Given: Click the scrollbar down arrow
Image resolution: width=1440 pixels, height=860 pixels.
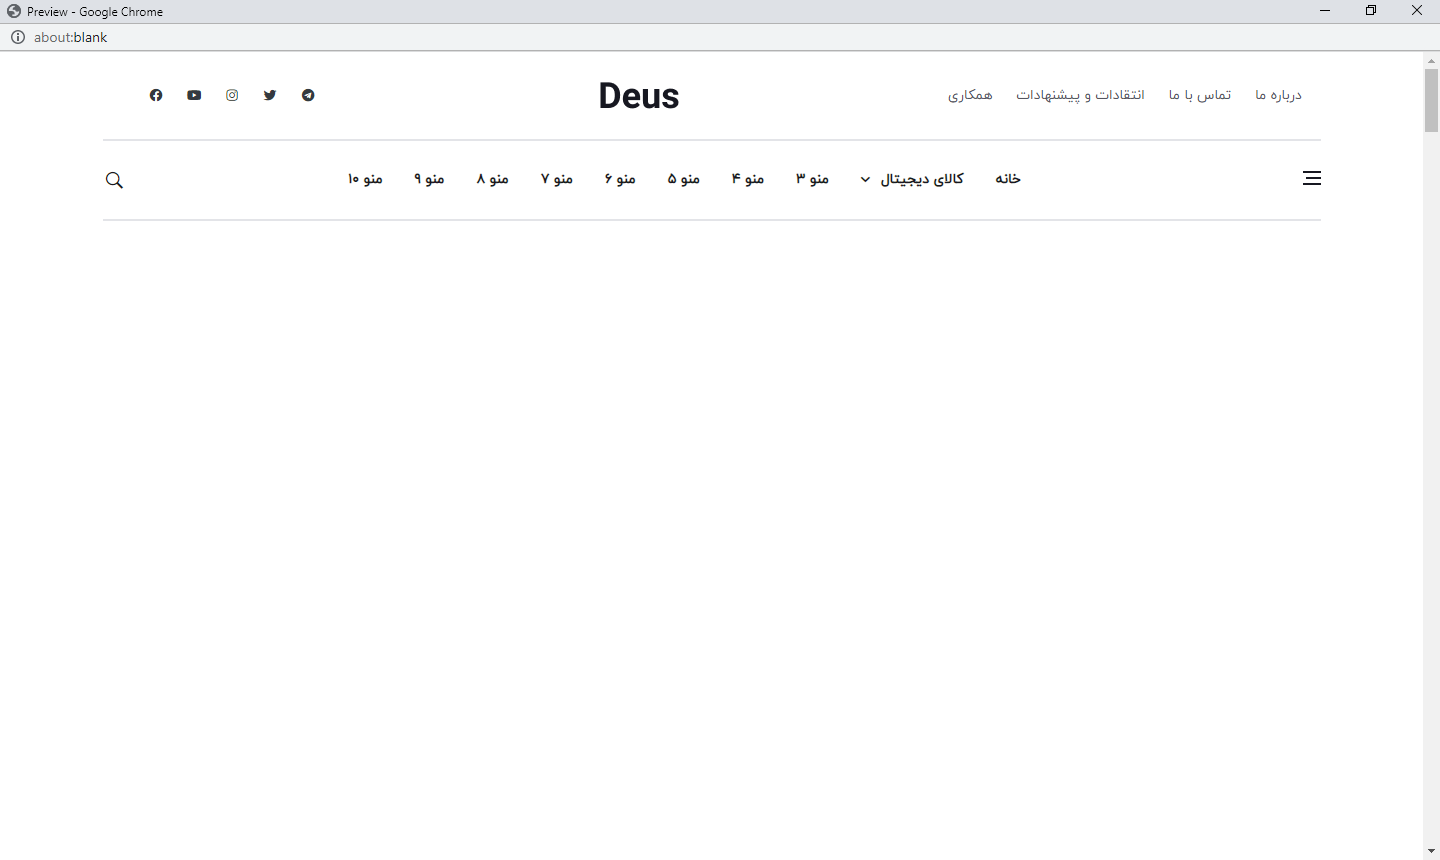Looking at the screenshot, I should tap(1431, 851).
